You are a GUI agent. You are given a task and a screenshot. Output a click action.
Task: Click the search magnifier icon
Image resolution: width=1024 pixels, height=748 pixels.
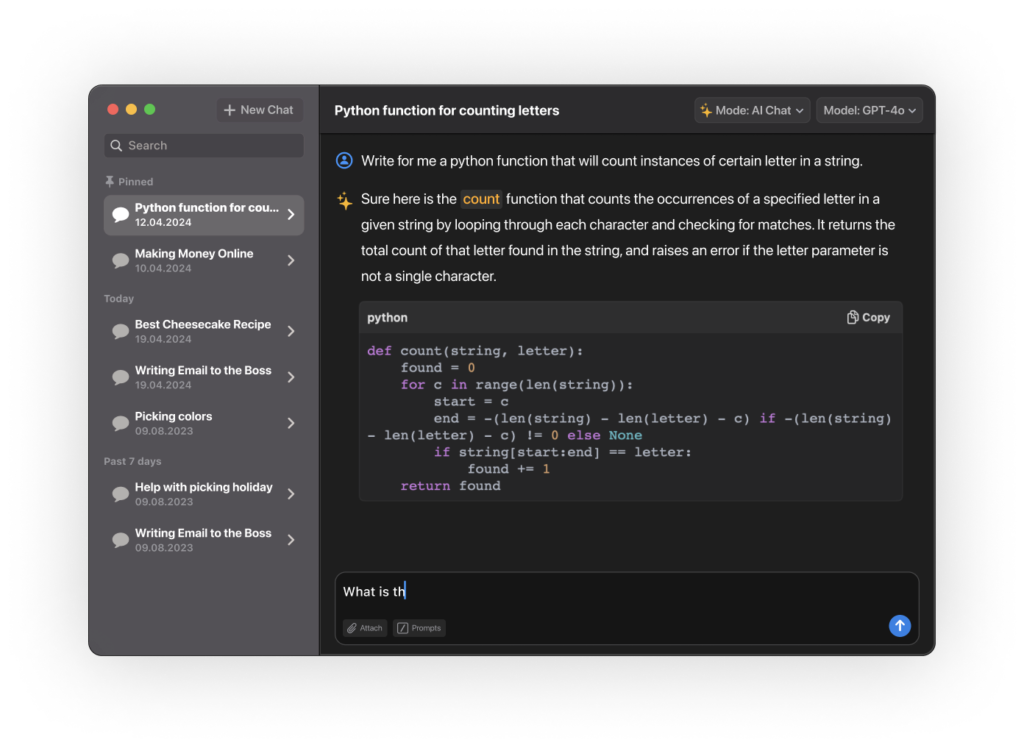tap(116, 146)
